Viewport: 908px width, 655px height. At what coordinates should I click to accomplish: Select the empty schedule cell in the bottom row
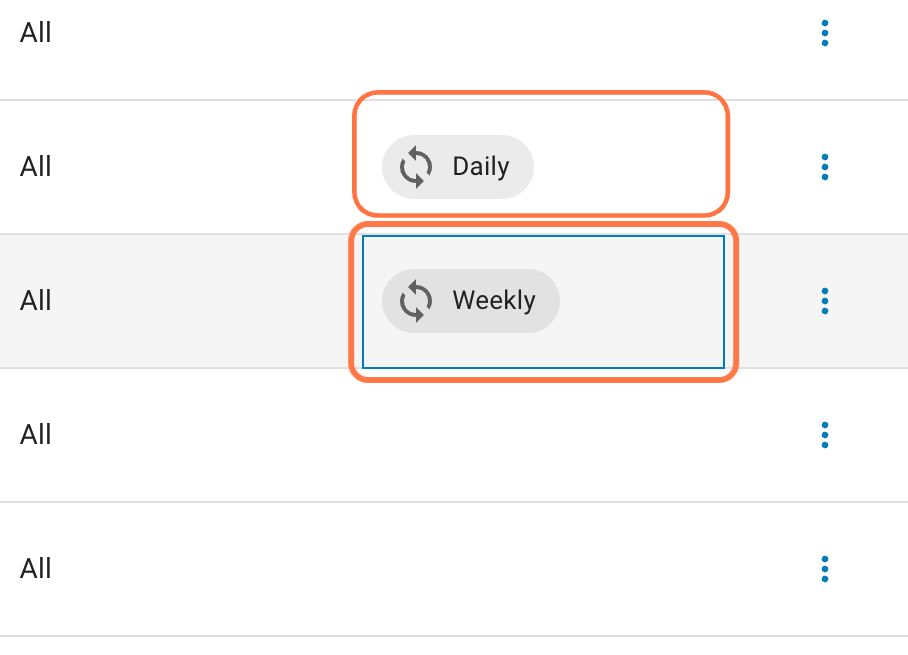tap(543, 569)
